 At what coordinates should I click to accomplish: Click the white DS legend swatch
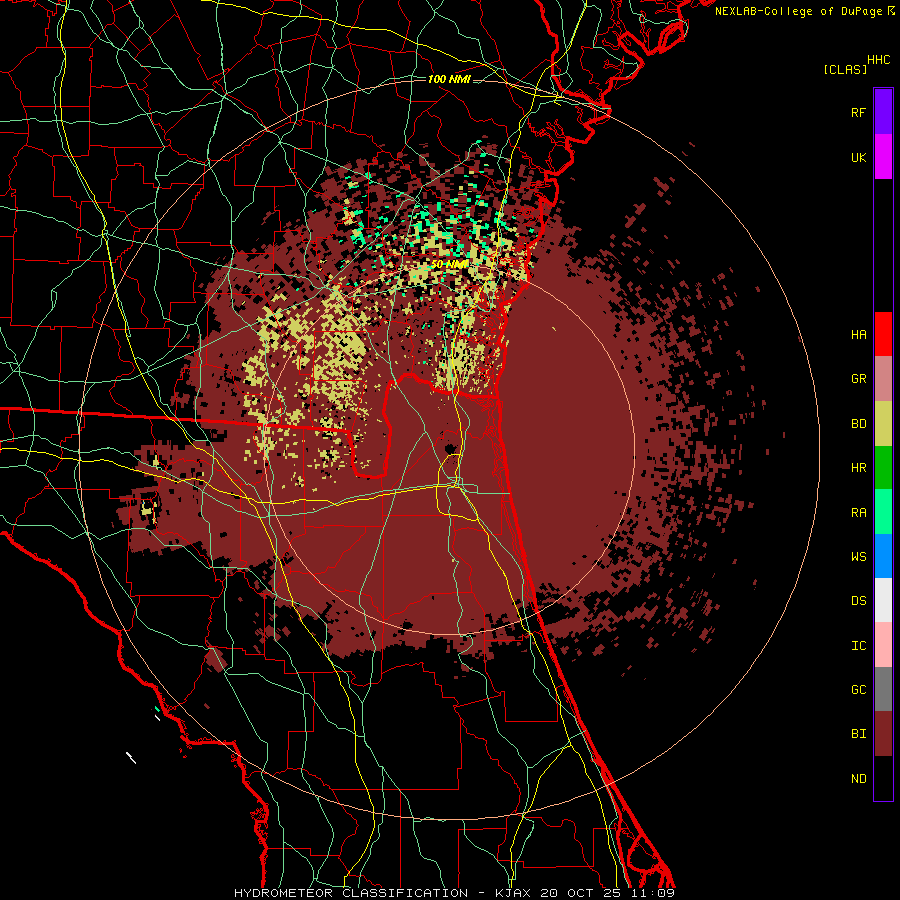pyautogui.click(x=883, y=600)
